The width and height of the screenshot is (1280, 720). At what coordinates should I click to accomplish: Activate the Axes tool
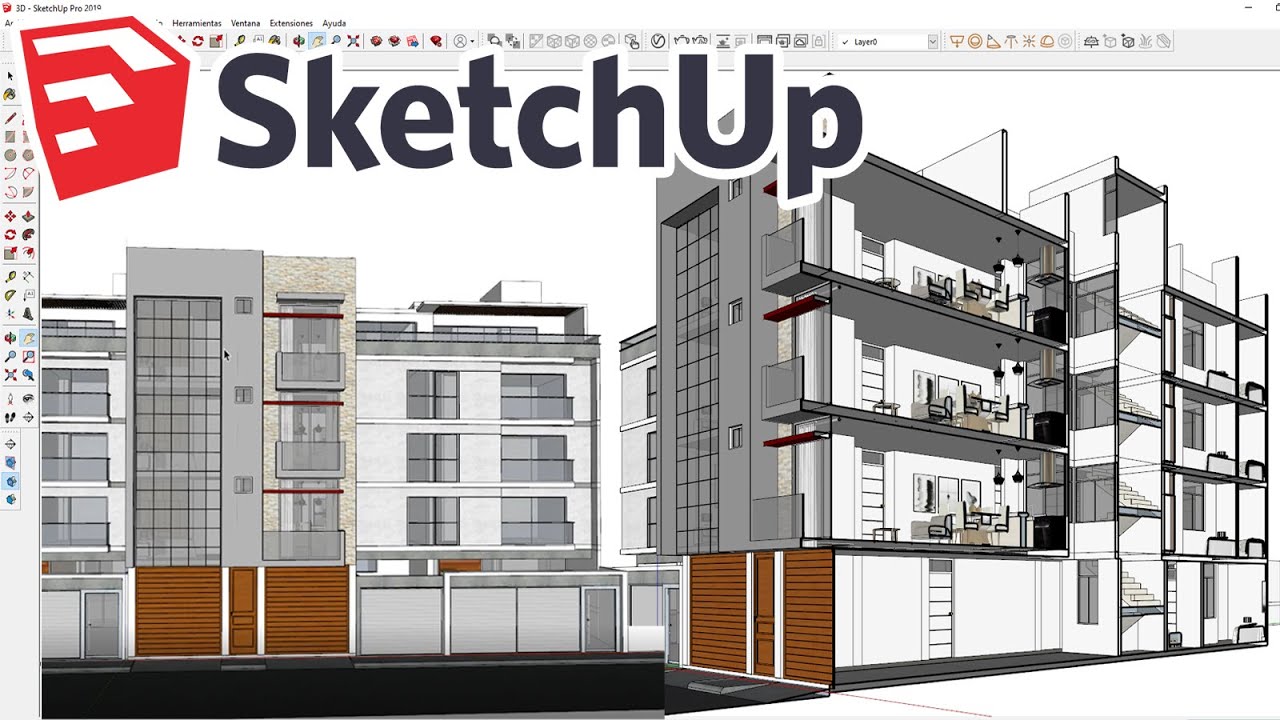(10, 313)
